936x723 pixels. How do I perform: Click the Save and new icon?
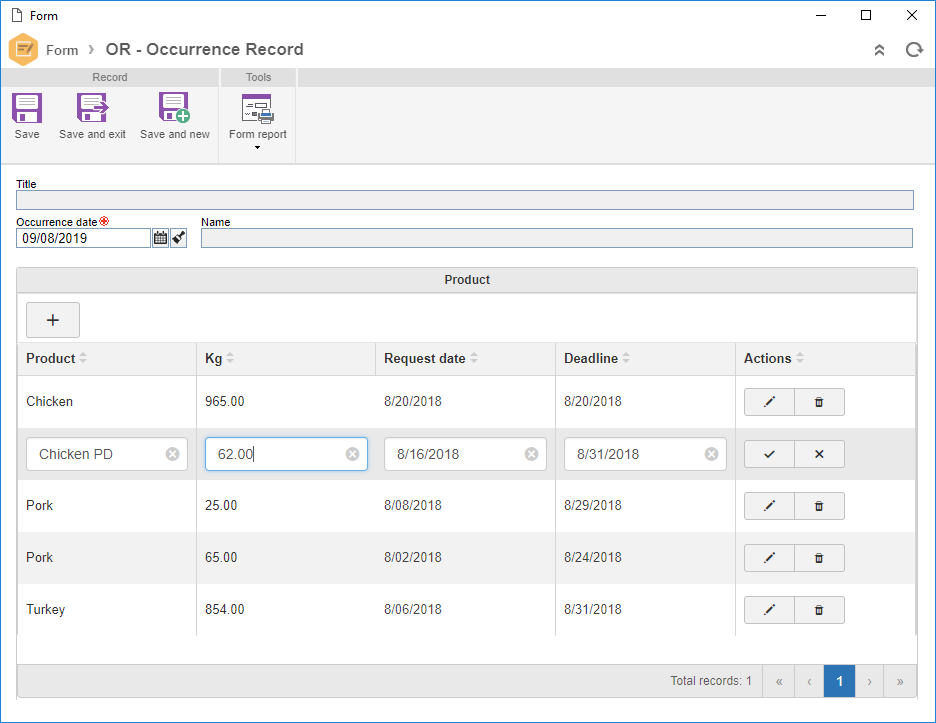point(174,108)
